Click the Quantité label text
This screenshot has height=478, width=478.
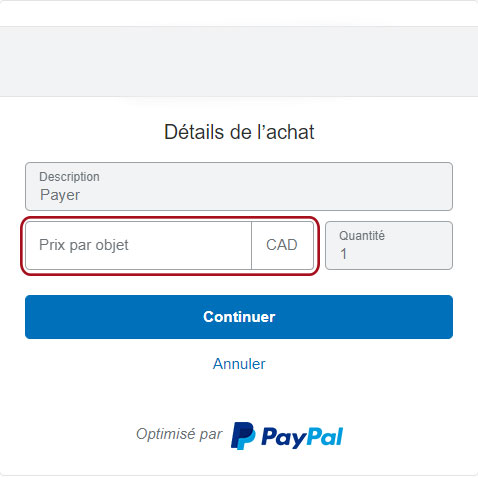[362, 236]
